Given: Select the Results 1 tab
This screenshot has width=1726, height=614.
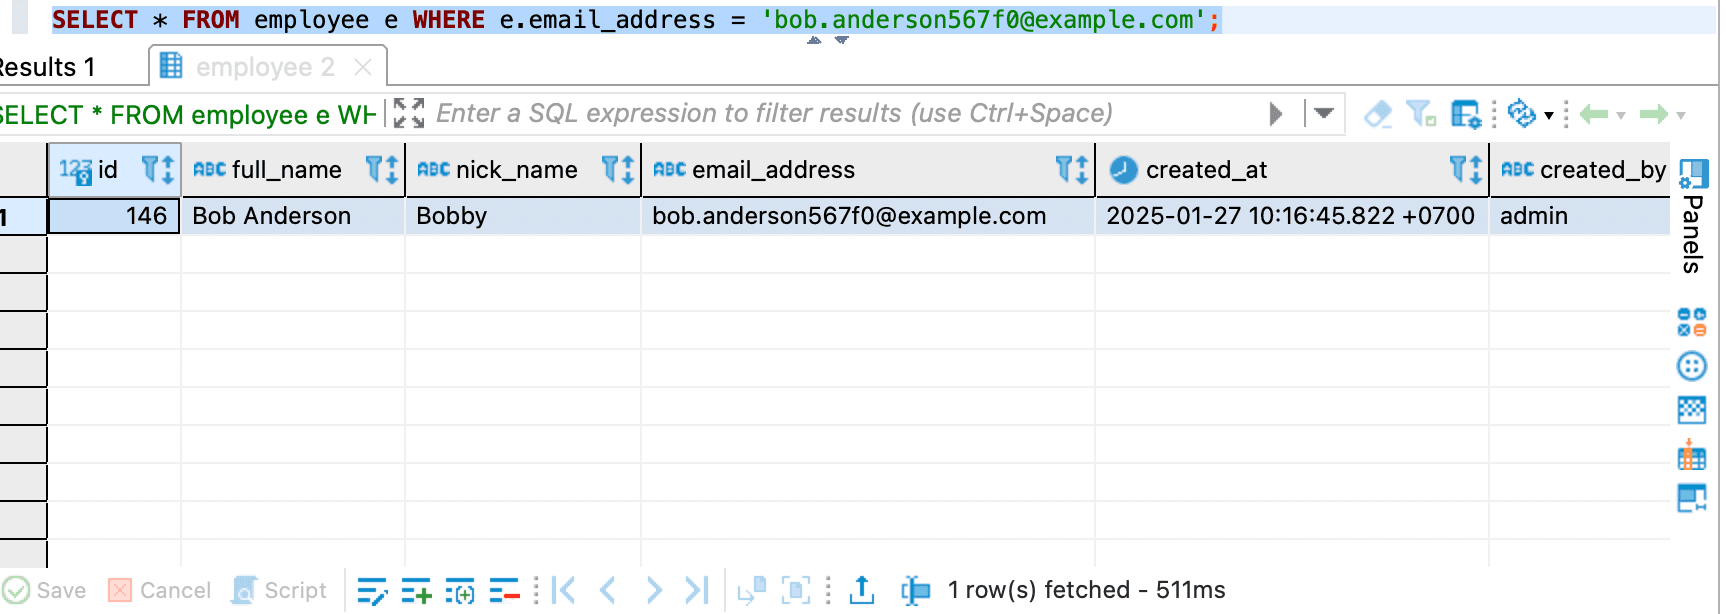Looking at the screenshot, I should coord(47,67).
